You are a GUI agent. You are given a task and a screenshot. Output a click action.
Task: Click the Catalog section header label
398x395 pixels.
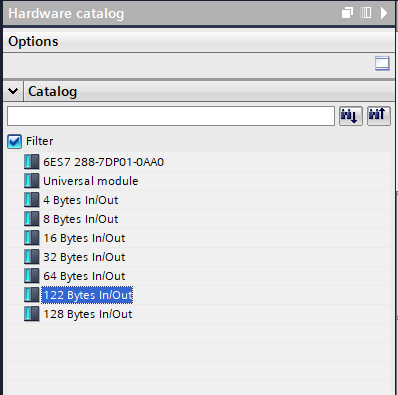(53, 91)
